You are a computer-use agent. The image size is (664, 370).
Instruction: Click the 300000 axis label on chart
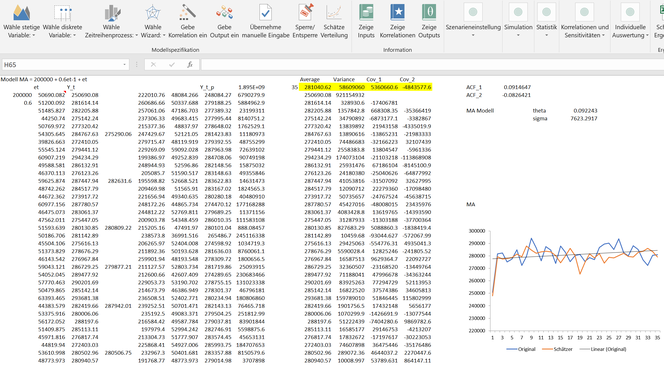(476, 231)
